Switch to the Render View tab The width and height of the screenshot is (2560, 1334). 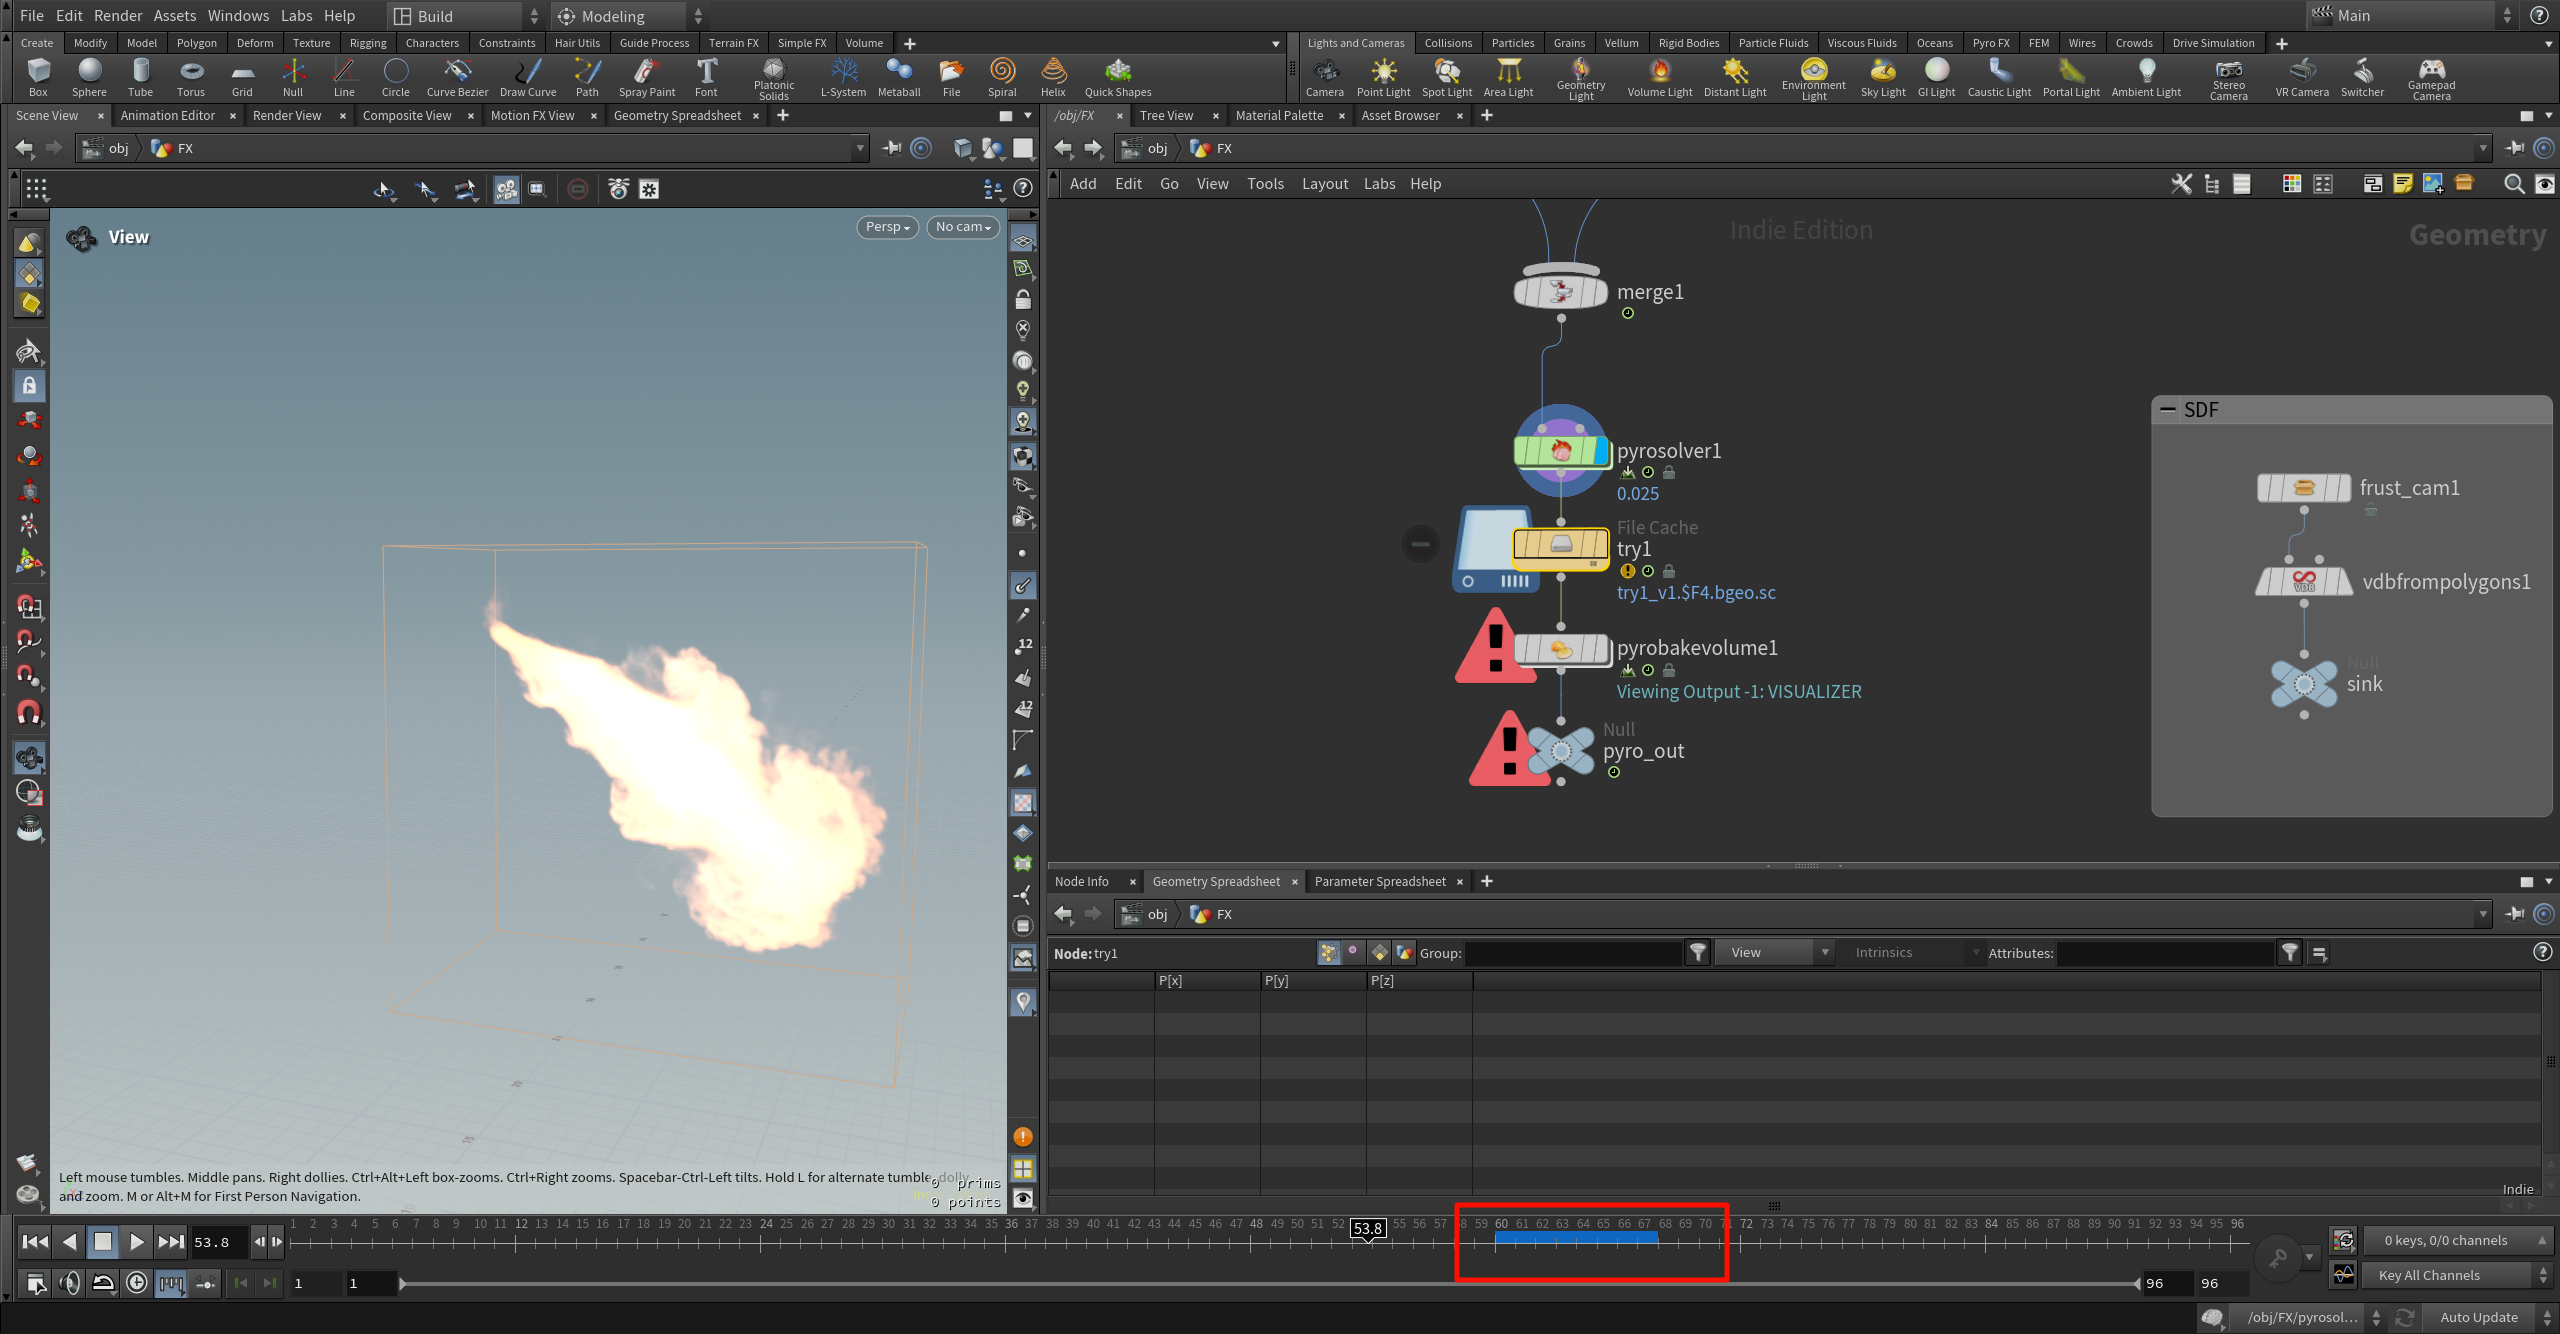287,116
